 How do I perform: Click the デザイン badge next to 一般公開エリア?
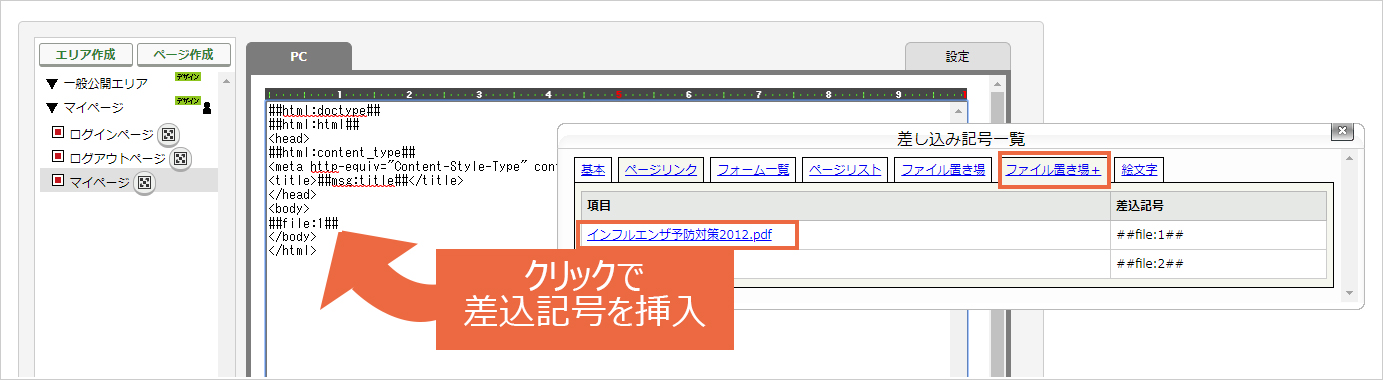(x=188, y=76)
